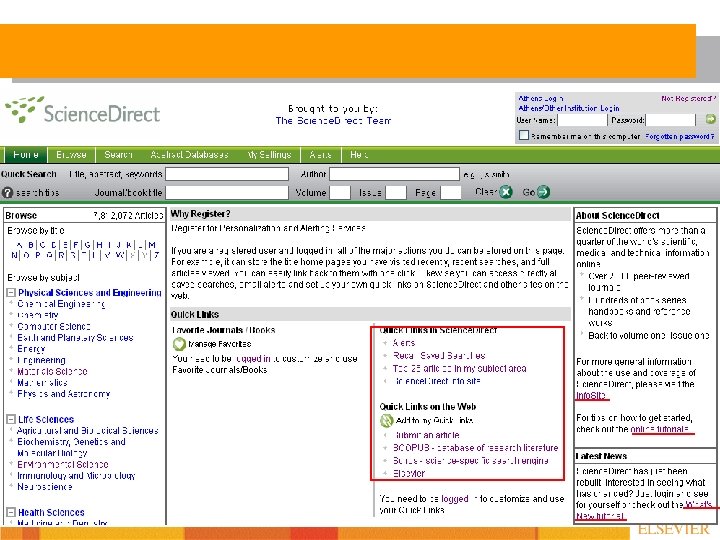Click the Clear X icon

506,192
